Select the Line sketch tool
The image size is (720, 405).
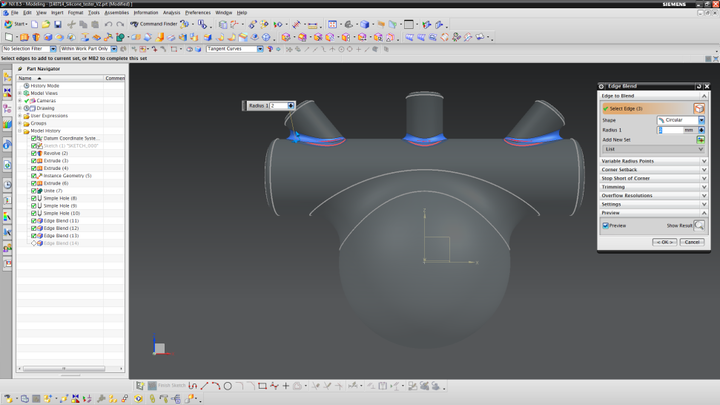pyautogui.click(x=204, y=386)
